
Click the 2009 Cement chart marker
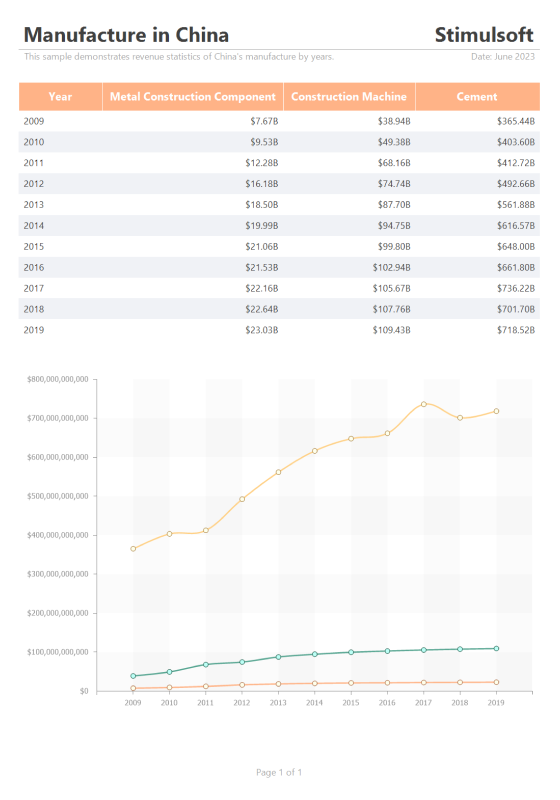click(133, 549)
